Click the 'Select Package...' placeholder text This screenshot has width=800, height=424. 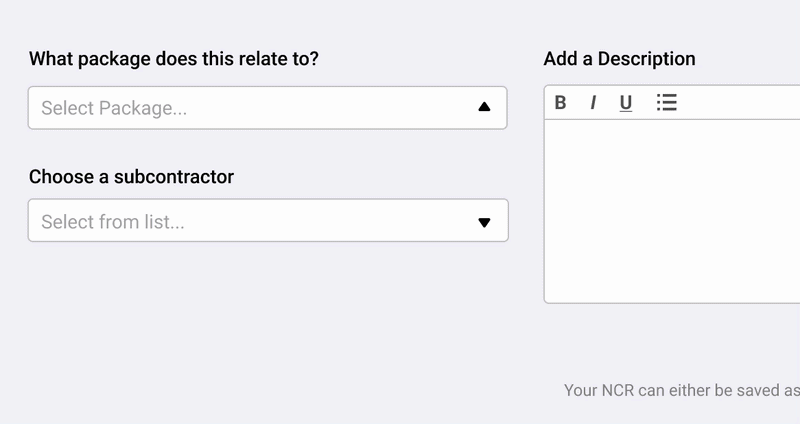coord(114,108)
